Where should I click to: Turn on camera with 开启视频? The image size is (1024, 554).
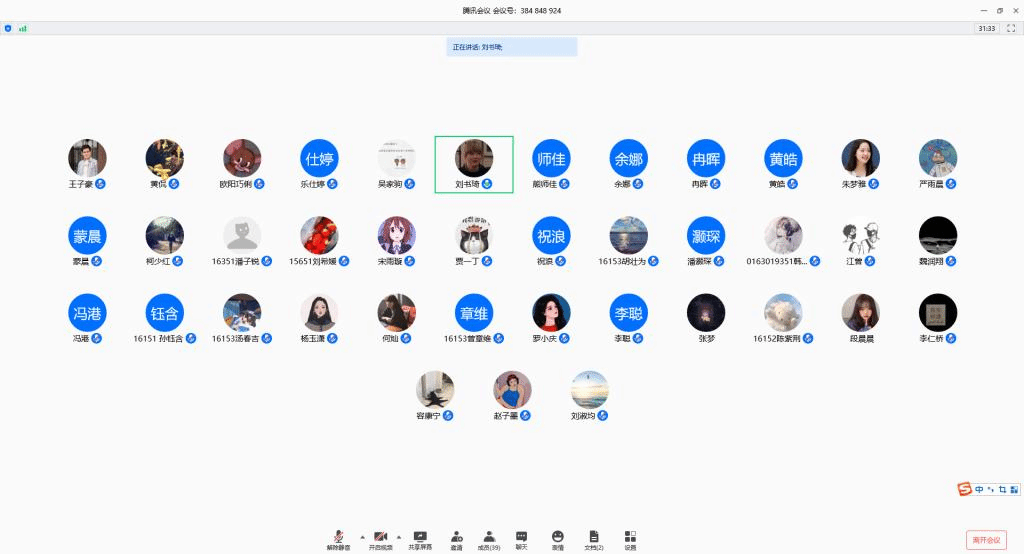380,540
